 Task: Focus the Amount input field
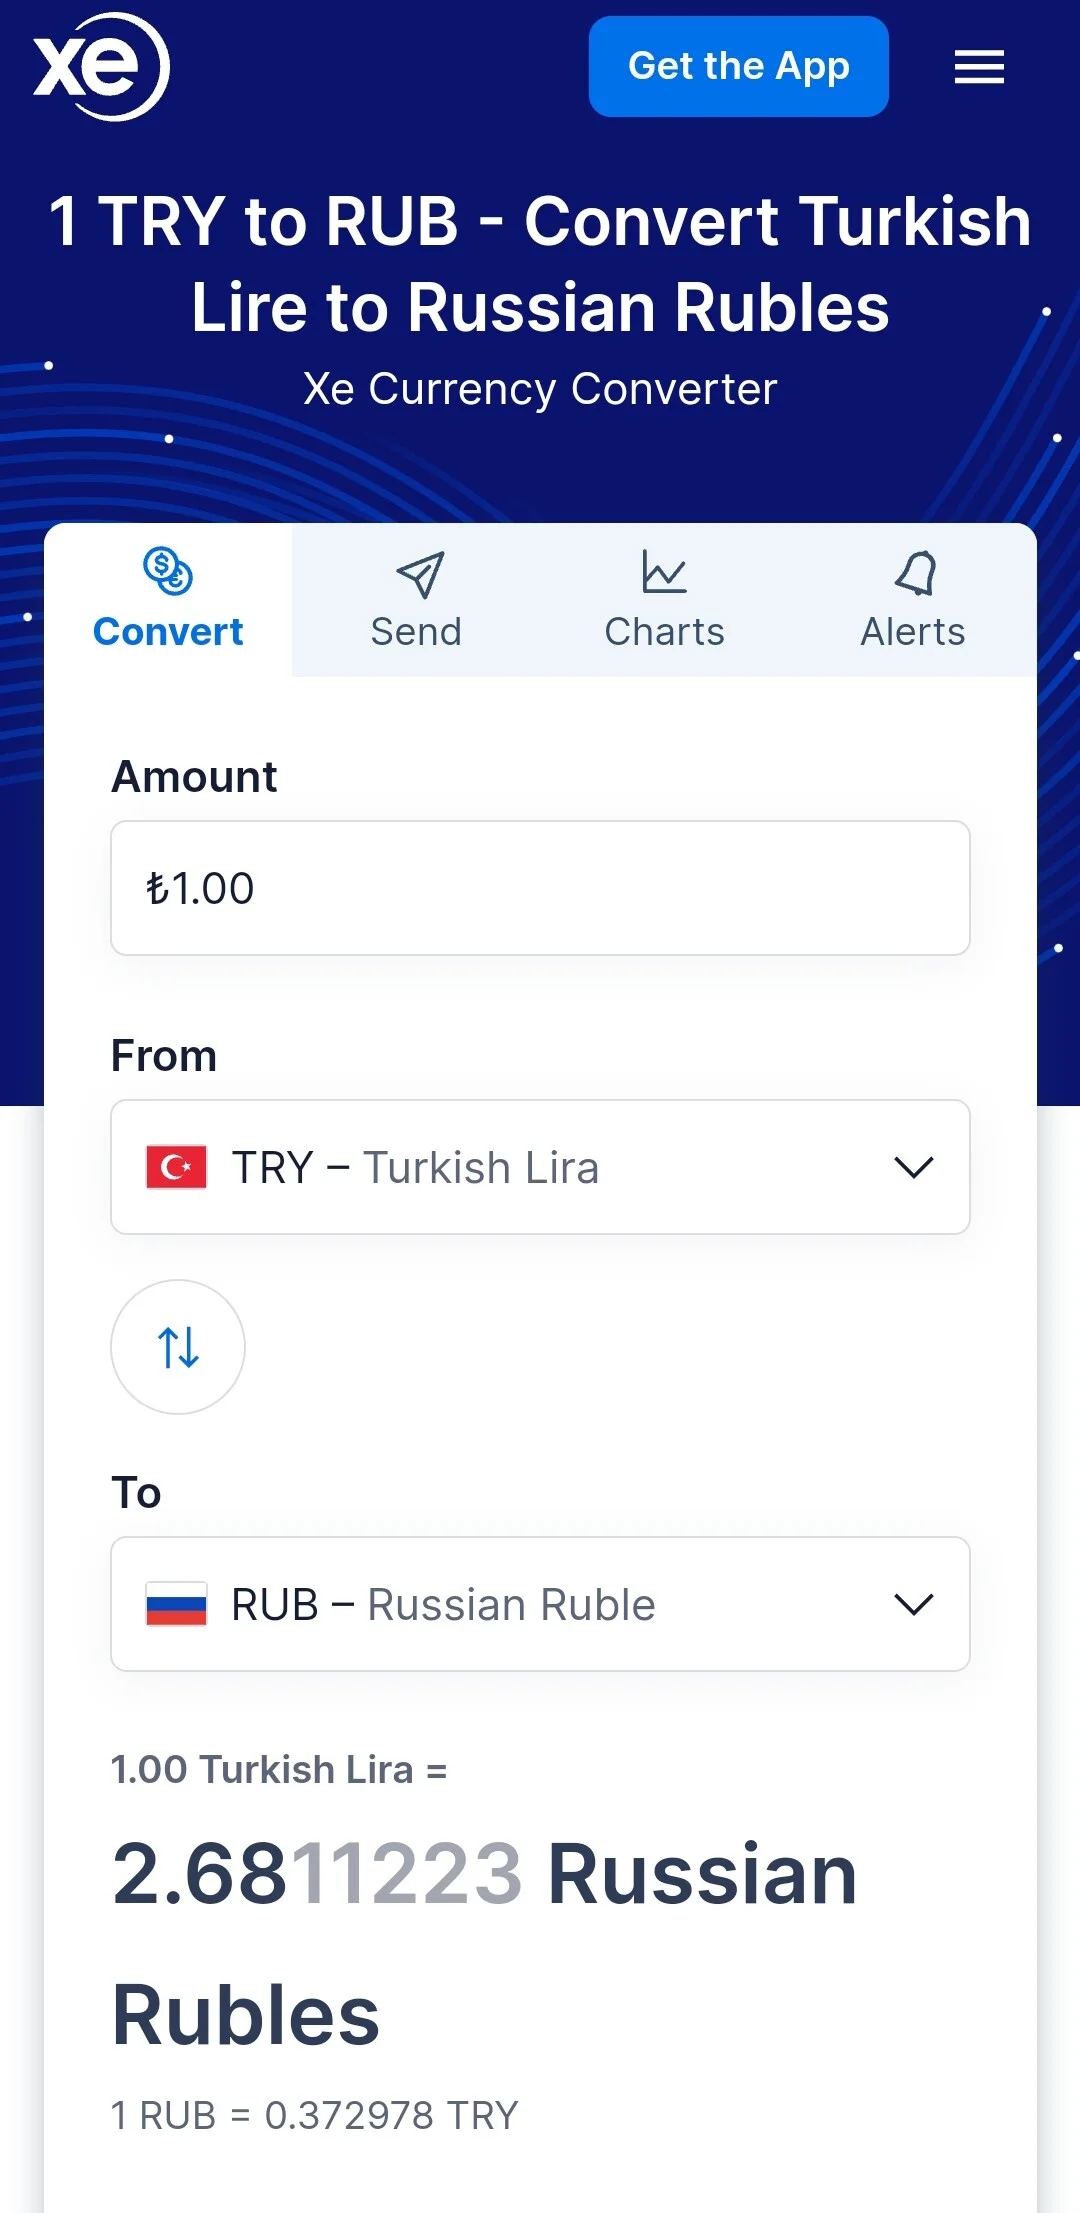click(540, 888)
